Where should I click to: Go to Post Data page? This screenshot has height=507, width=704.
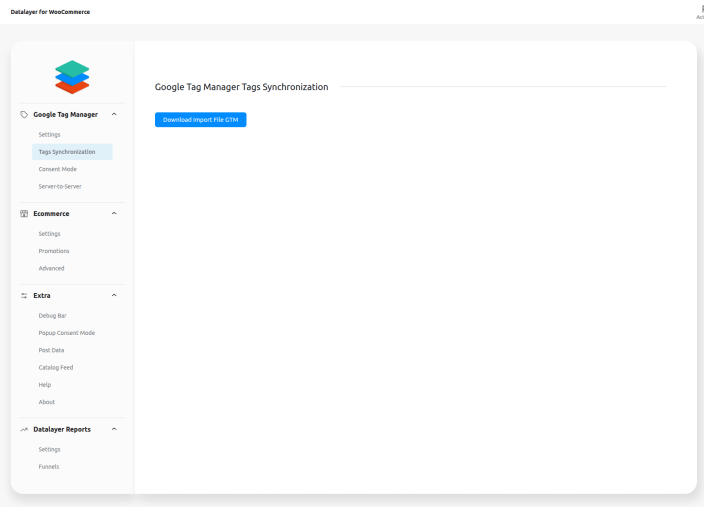coord(51,350)
